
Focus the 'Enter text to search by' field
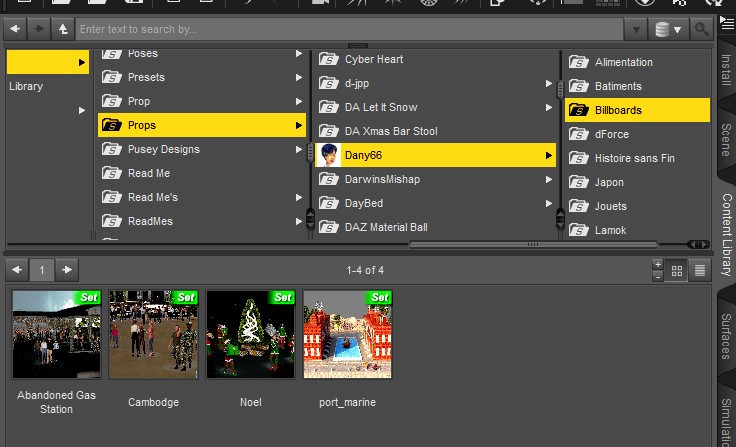[349, 29]
